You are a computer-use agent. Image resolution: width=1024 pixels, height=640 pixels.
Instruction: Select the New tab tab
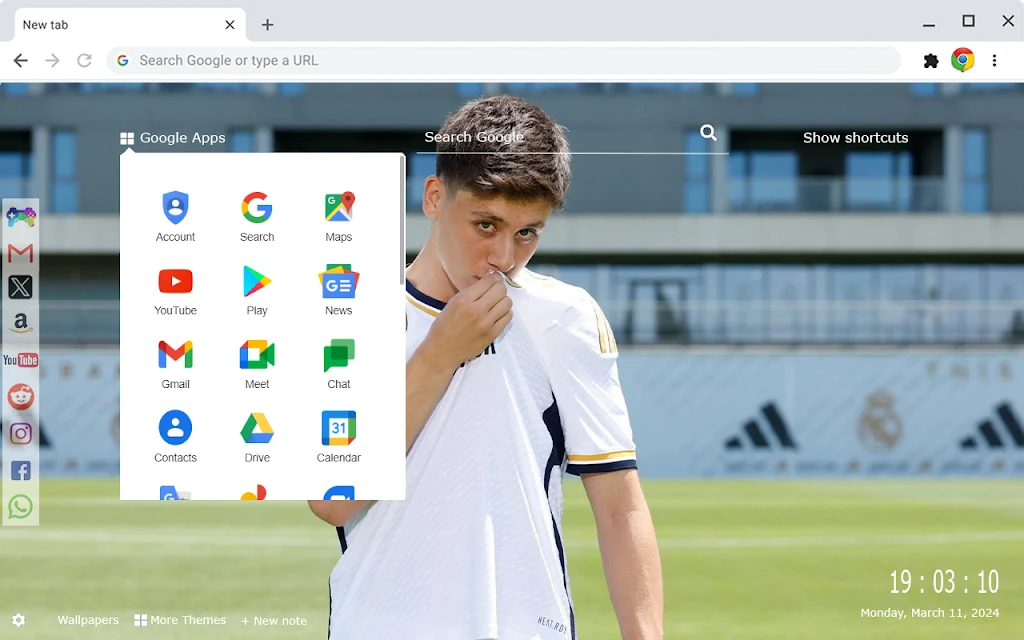130,25
